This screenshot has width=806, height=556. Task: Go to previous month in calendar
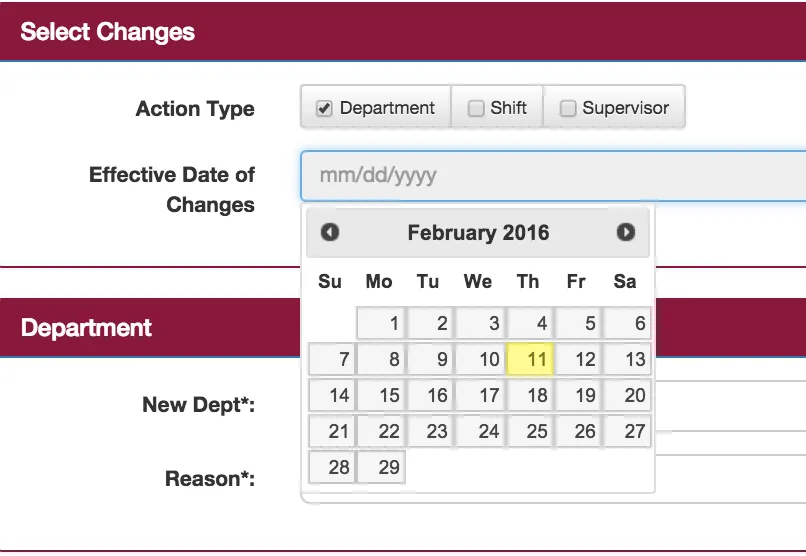330,233
